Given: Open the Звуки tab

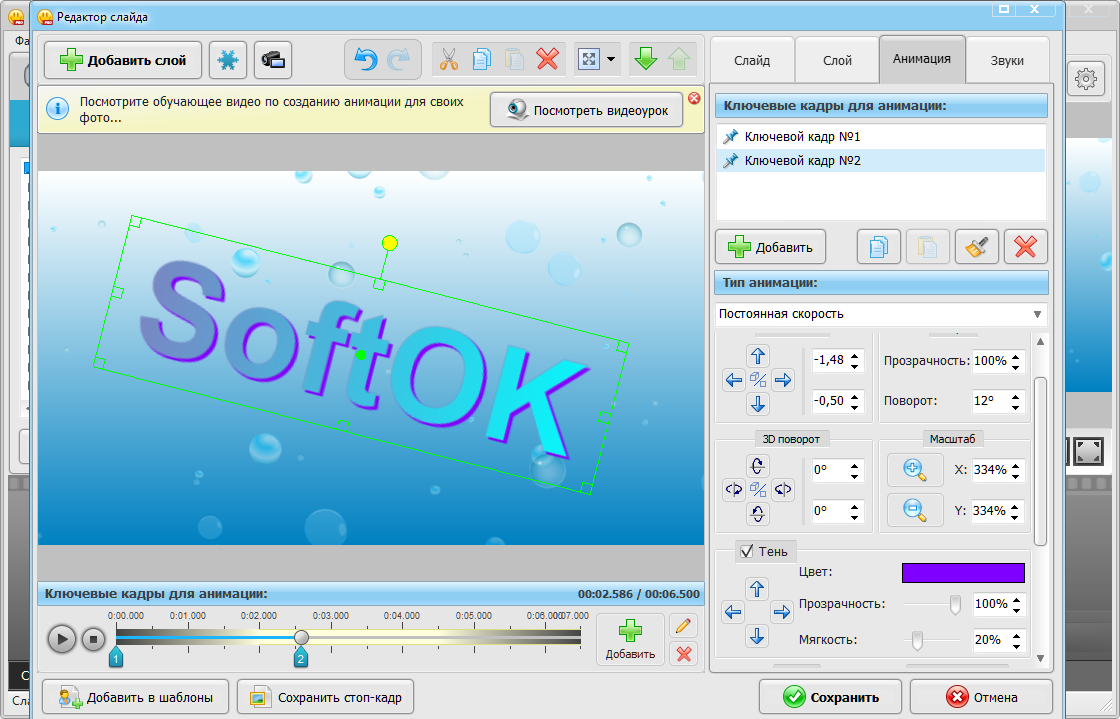Looking at the screenshot, I should tap(1007, 61).
